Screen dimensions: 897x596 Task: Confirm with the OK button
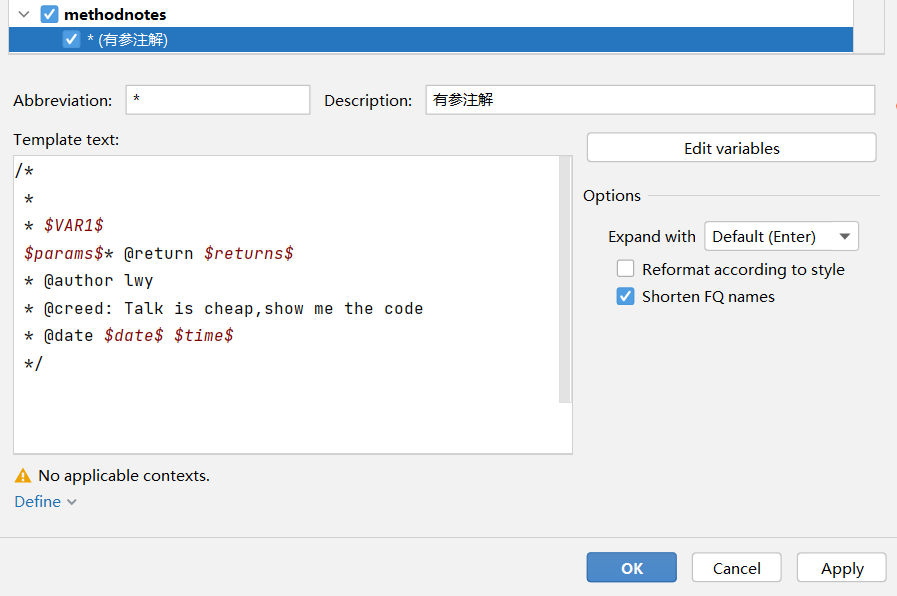[x=632, y=567]
